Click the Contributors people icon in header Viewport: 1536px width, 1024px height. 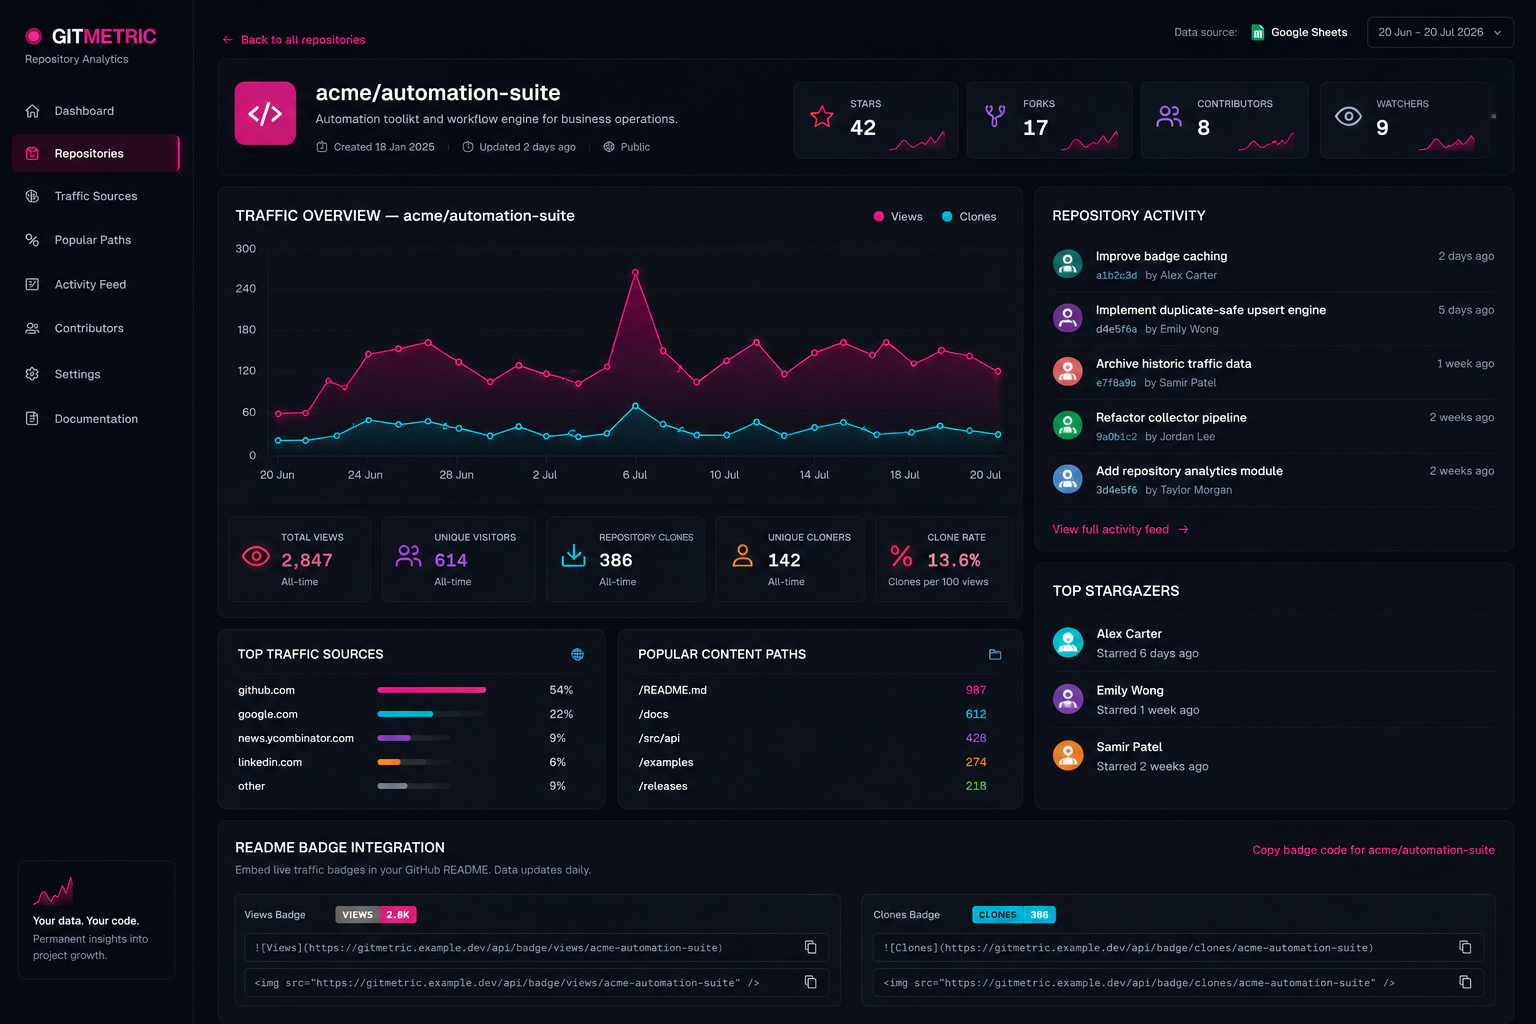pos(1169,116)
